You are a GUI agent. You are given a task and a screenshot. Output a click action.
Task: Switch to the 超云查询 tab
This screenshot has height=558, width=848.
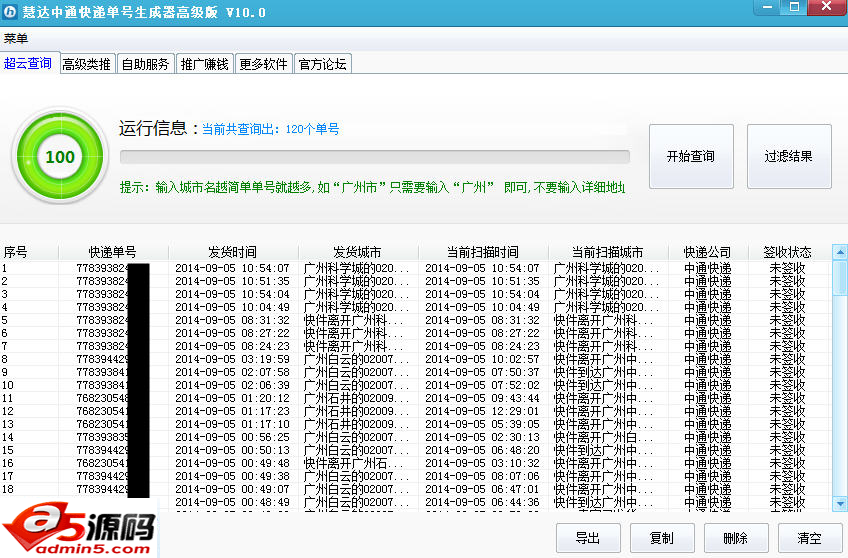pyautogui.click(x=28, y=63)
